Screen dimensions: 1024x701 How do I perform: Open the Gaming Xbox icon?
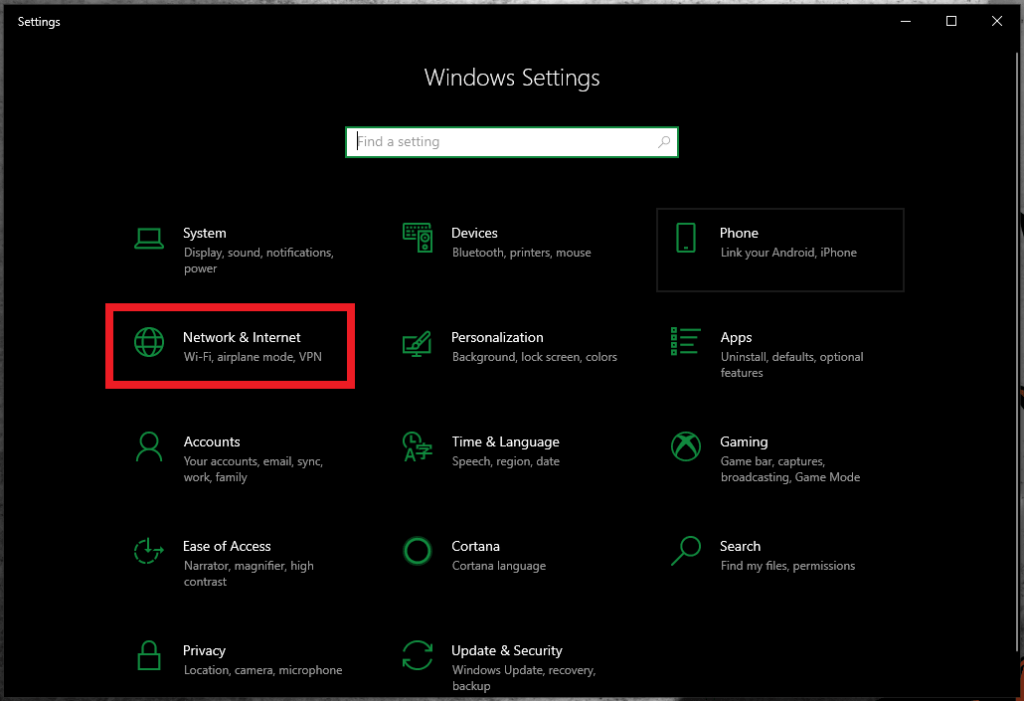686,447
